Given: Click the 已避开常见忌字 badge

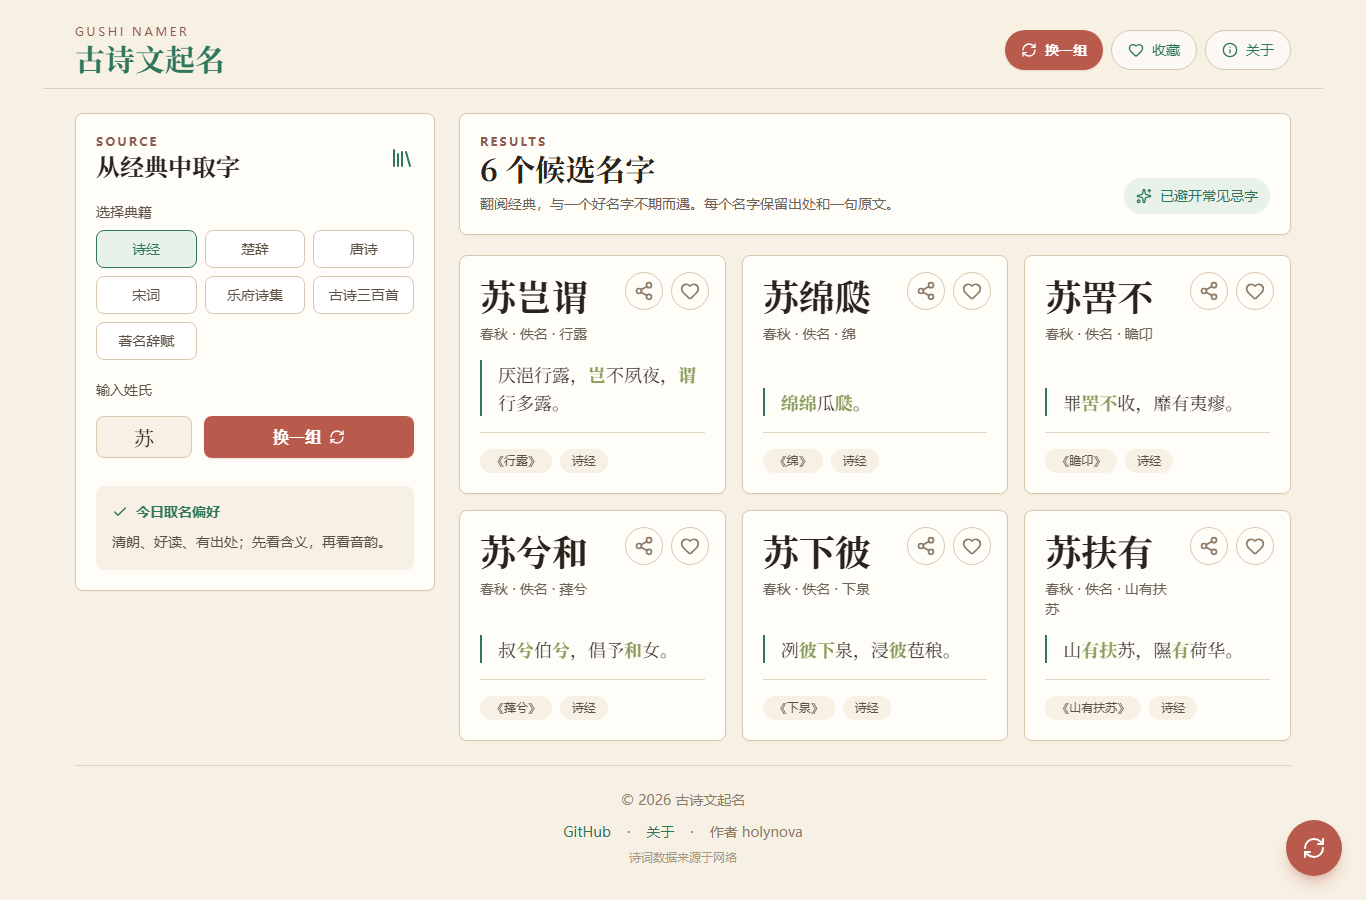Looking at the screenshot, I should (x=1197, y=196).
